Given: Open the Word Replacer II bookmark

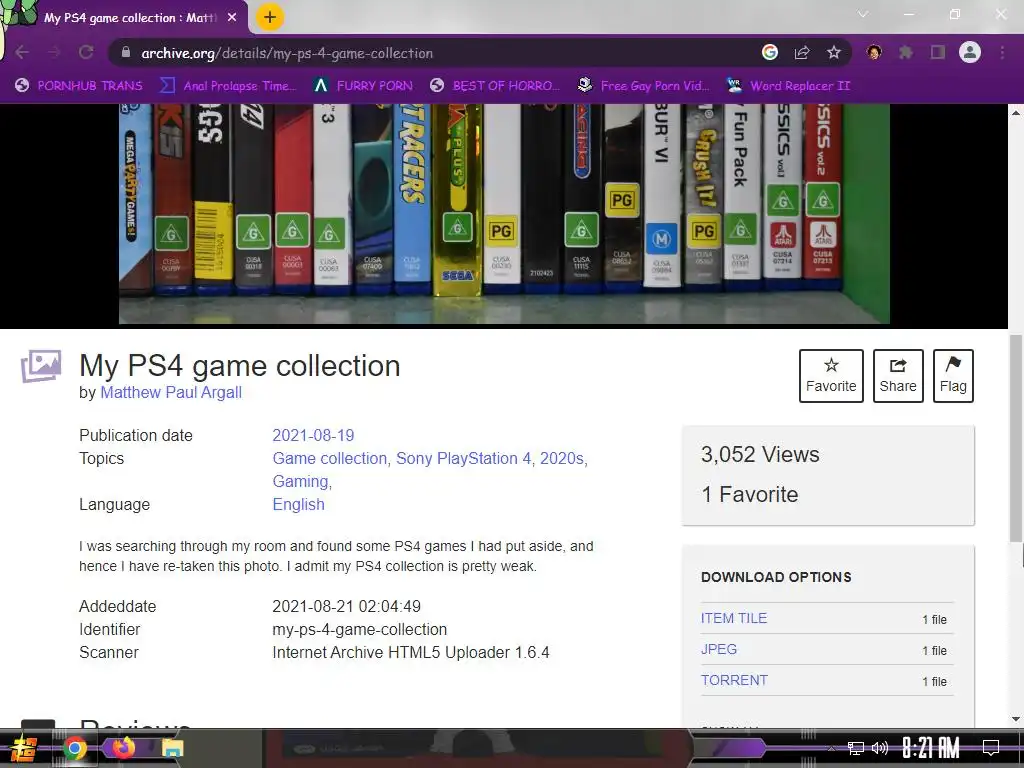Looking at the screenshot, I should click(788, 86).
